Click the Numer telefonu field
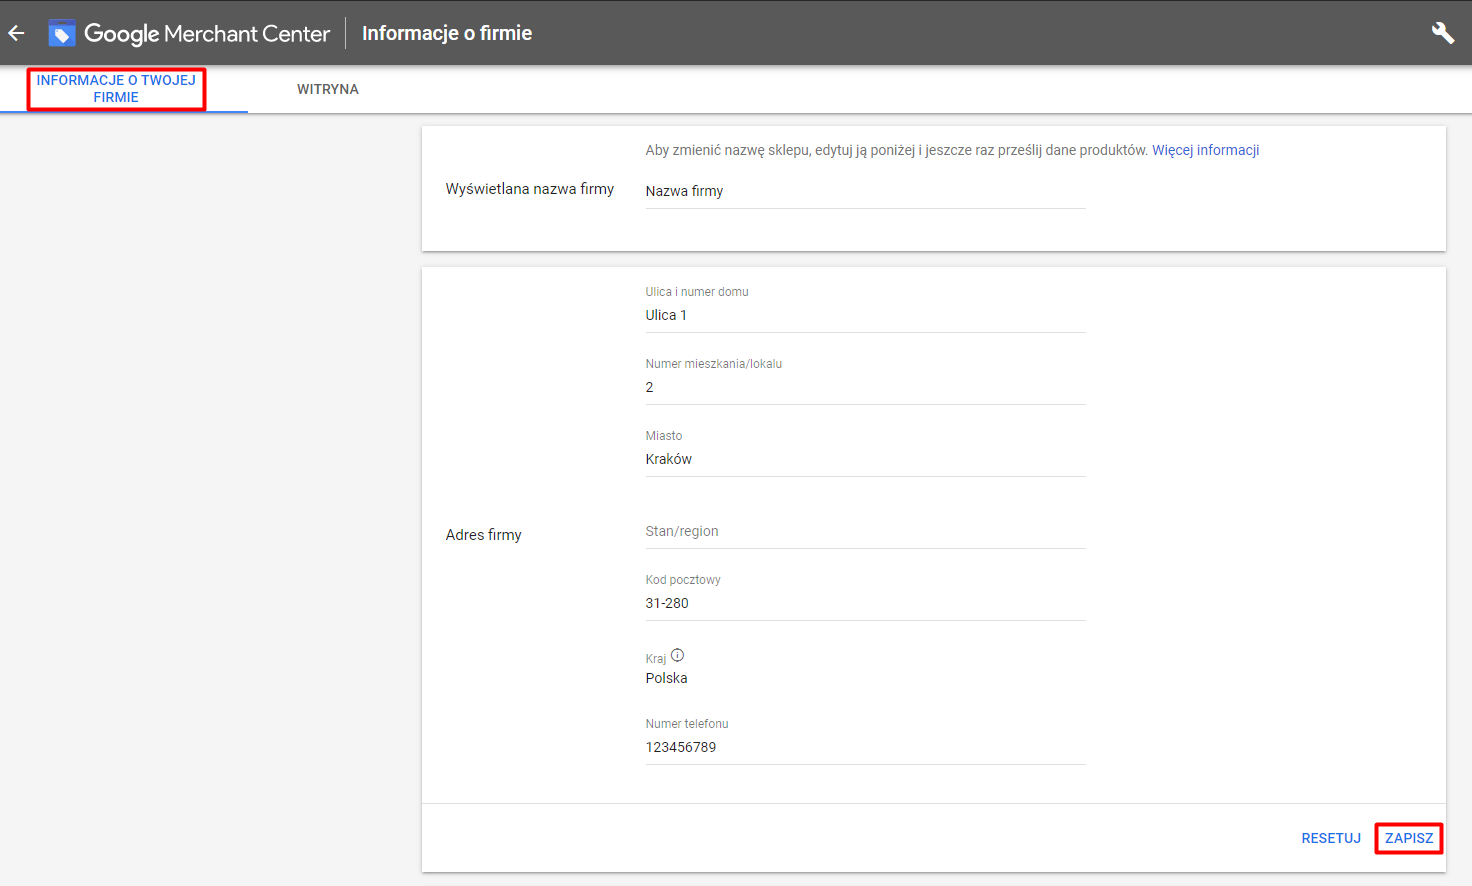The image size is (1472, 886). tap(864, 747)
